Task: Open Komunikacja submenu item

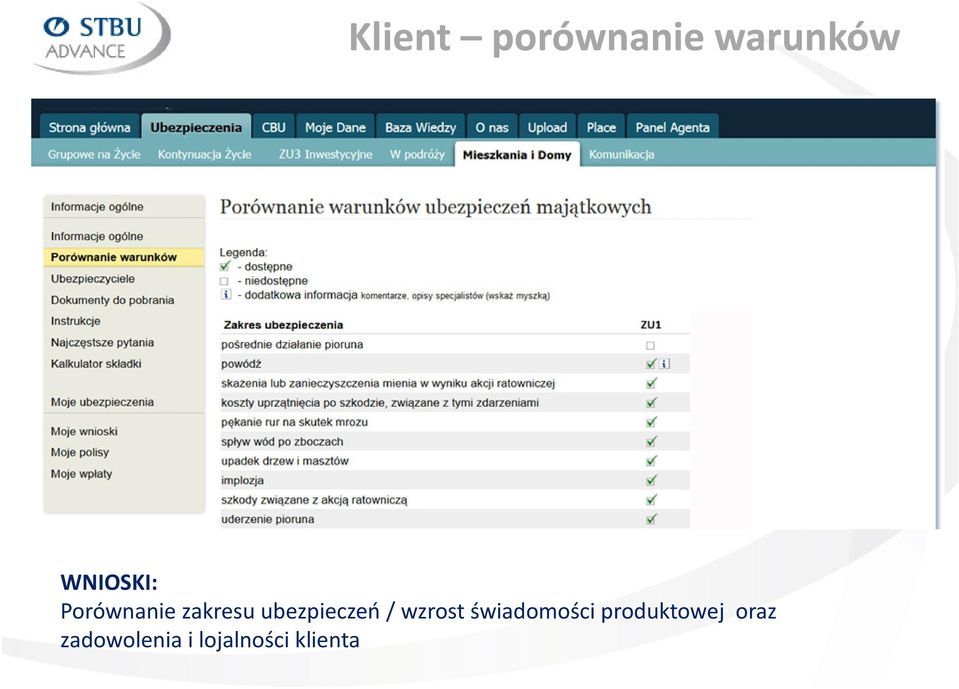Action: point(621,154)
